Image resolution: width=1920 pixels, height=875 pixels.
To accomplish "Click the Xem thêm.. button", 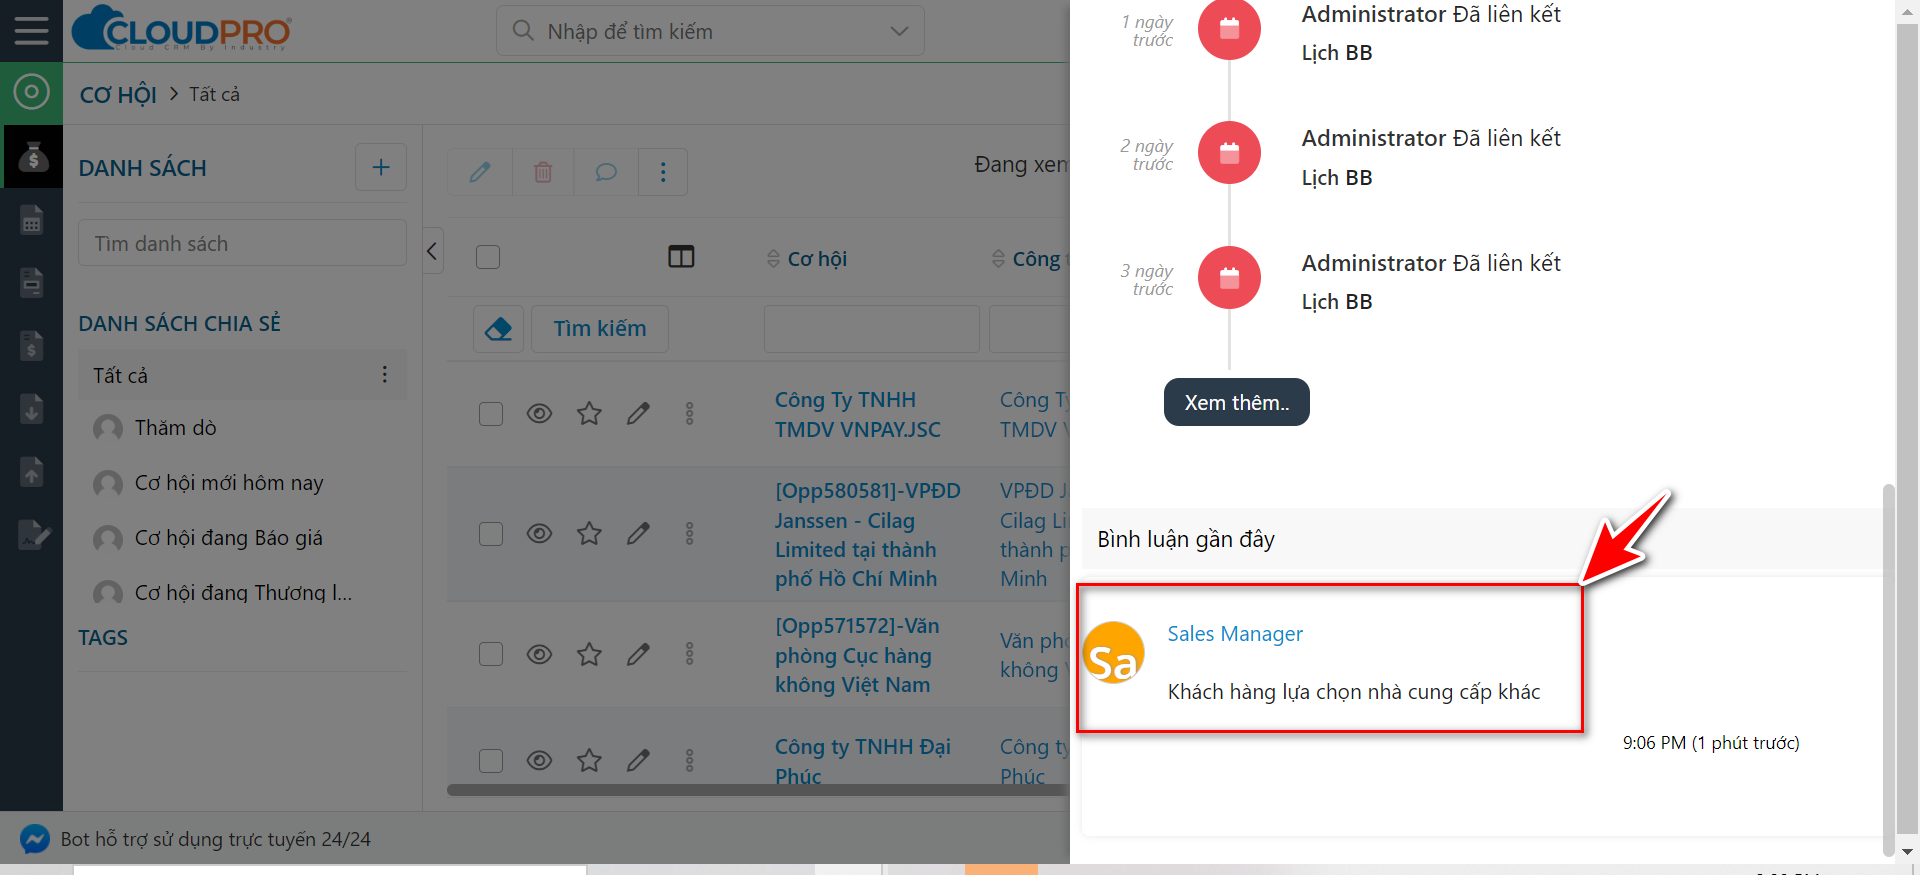I will pos(1236,402).
